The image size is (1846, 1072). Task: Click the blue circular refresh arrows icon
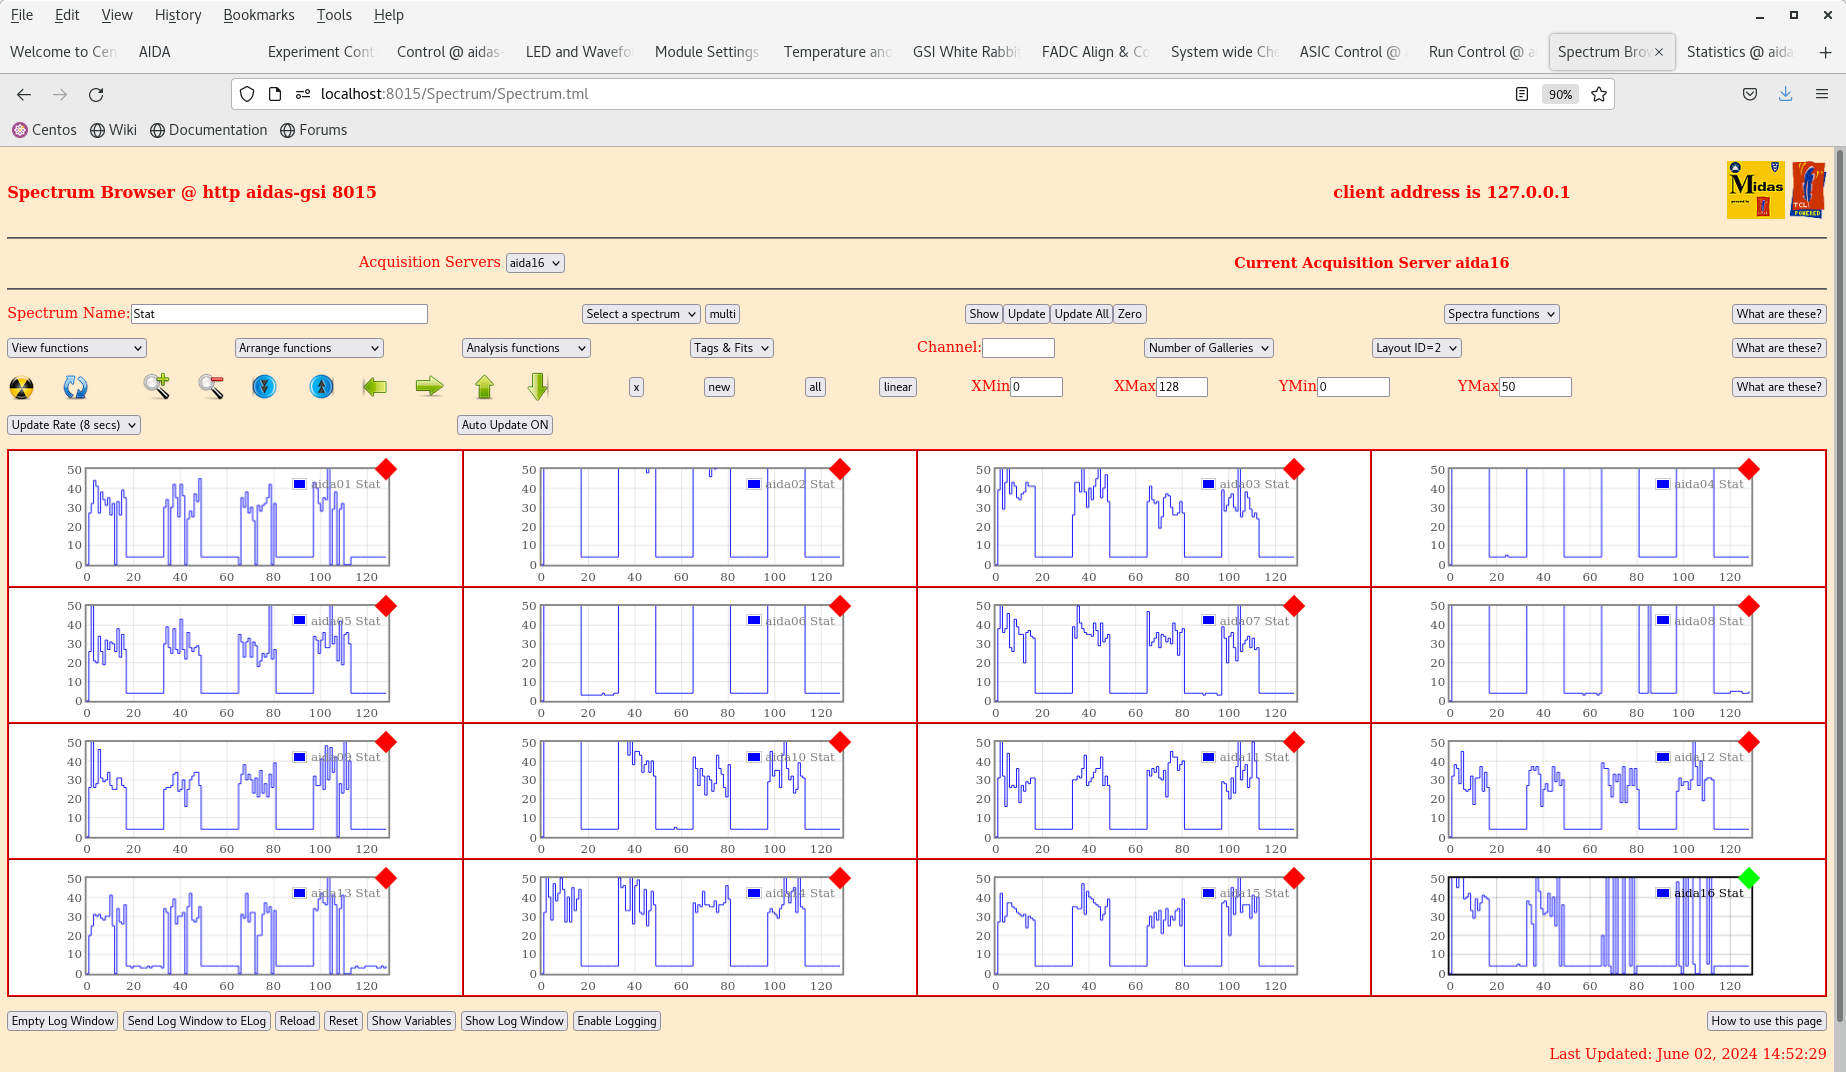click(x=75, y=387)
